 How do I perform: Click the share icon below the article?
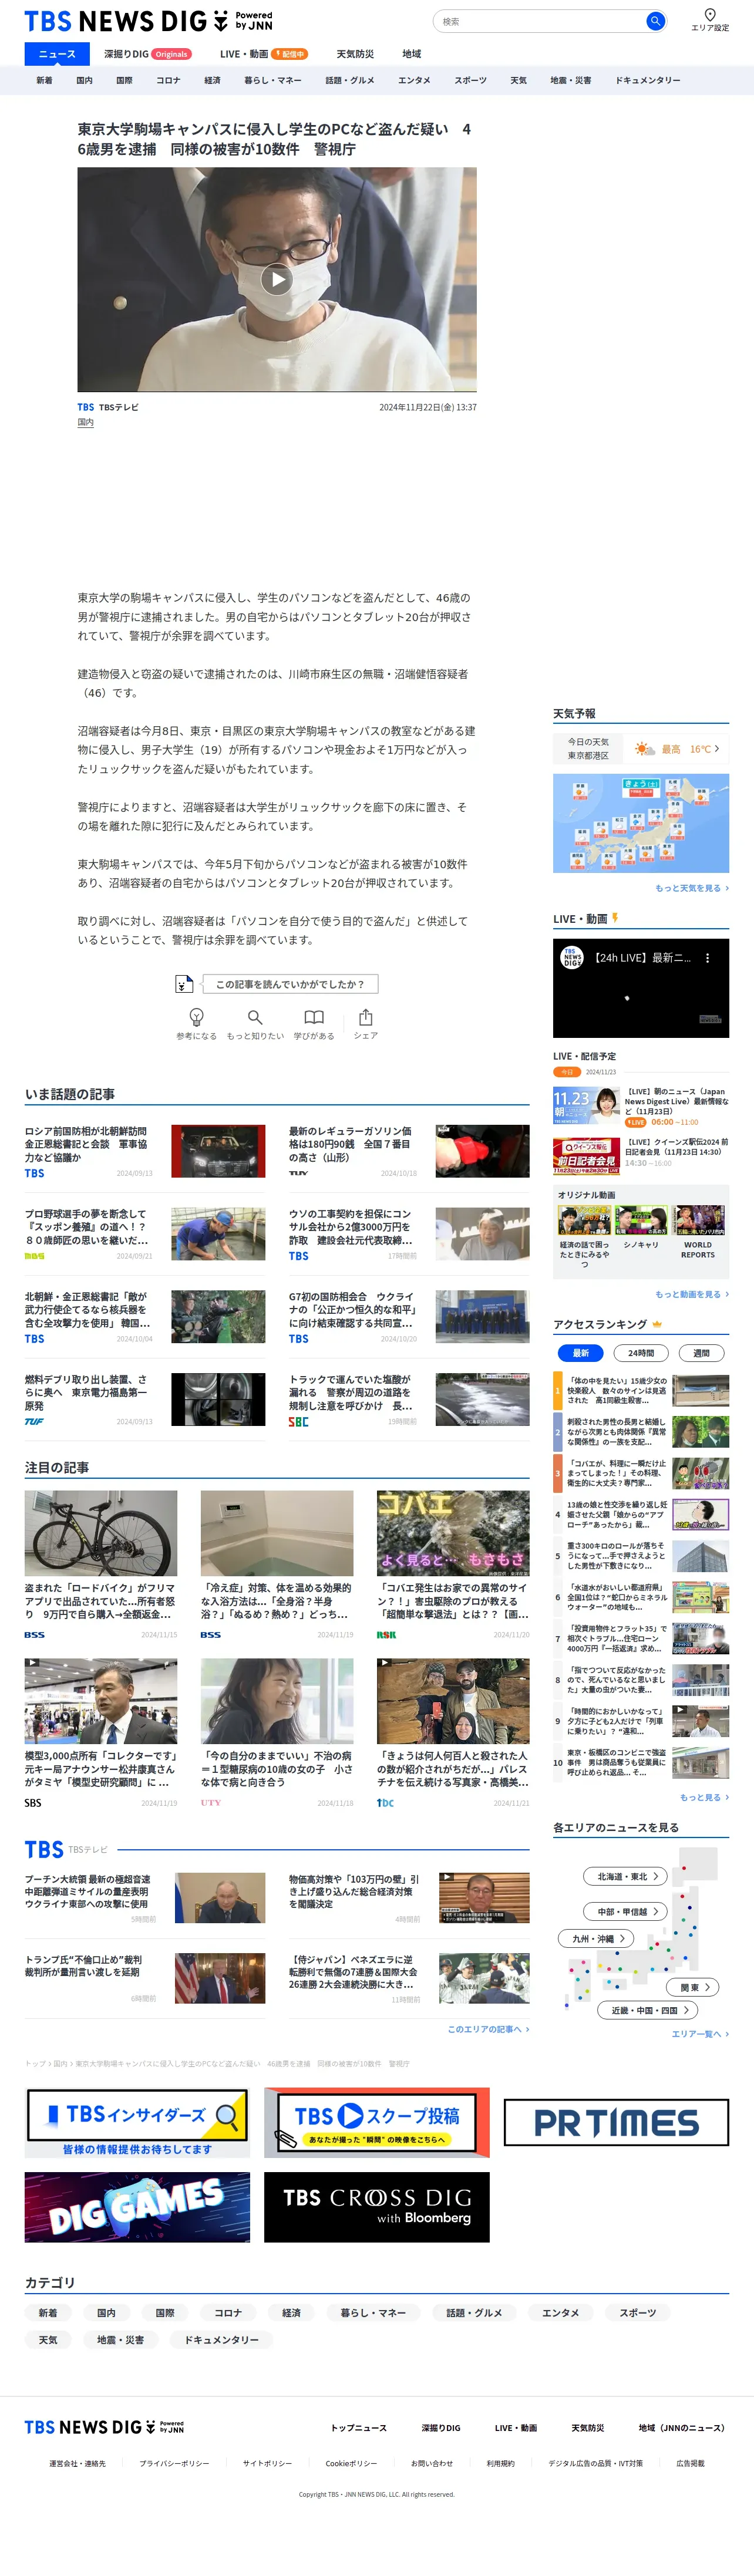click(x=366, y=1017)
